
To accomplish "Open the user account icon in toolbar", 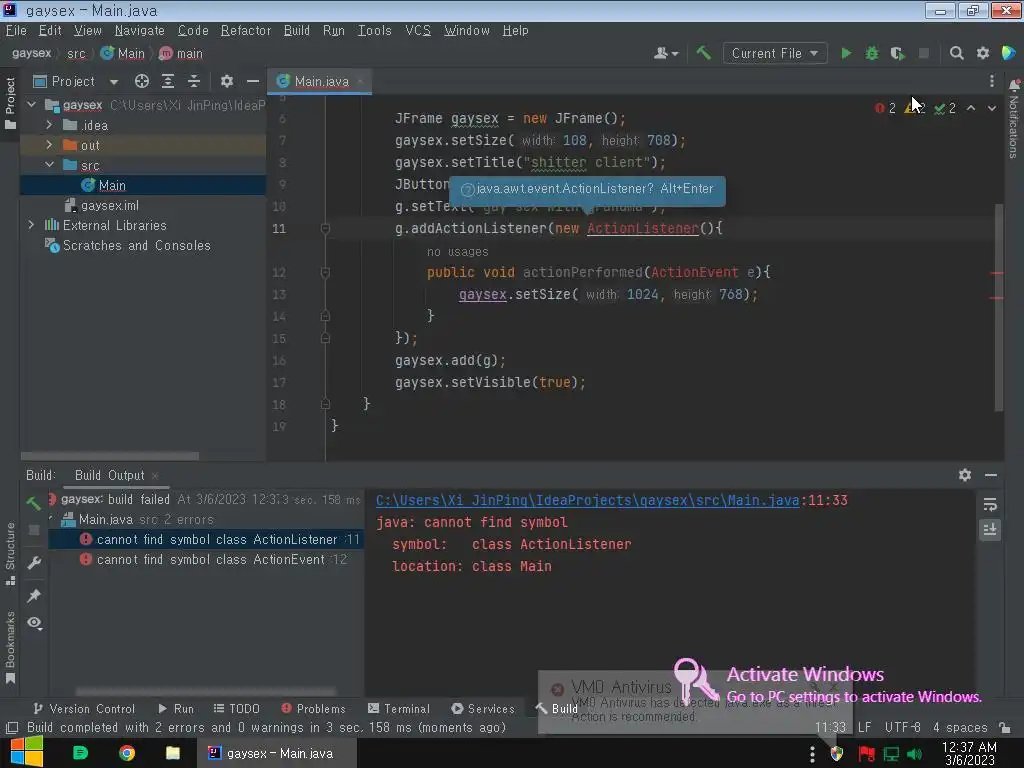I will 666,54.
